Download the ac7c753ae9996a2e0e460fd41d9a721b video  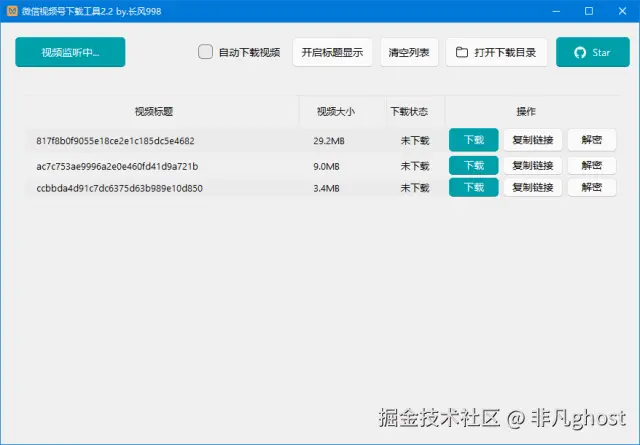click(x=473, y=165)
